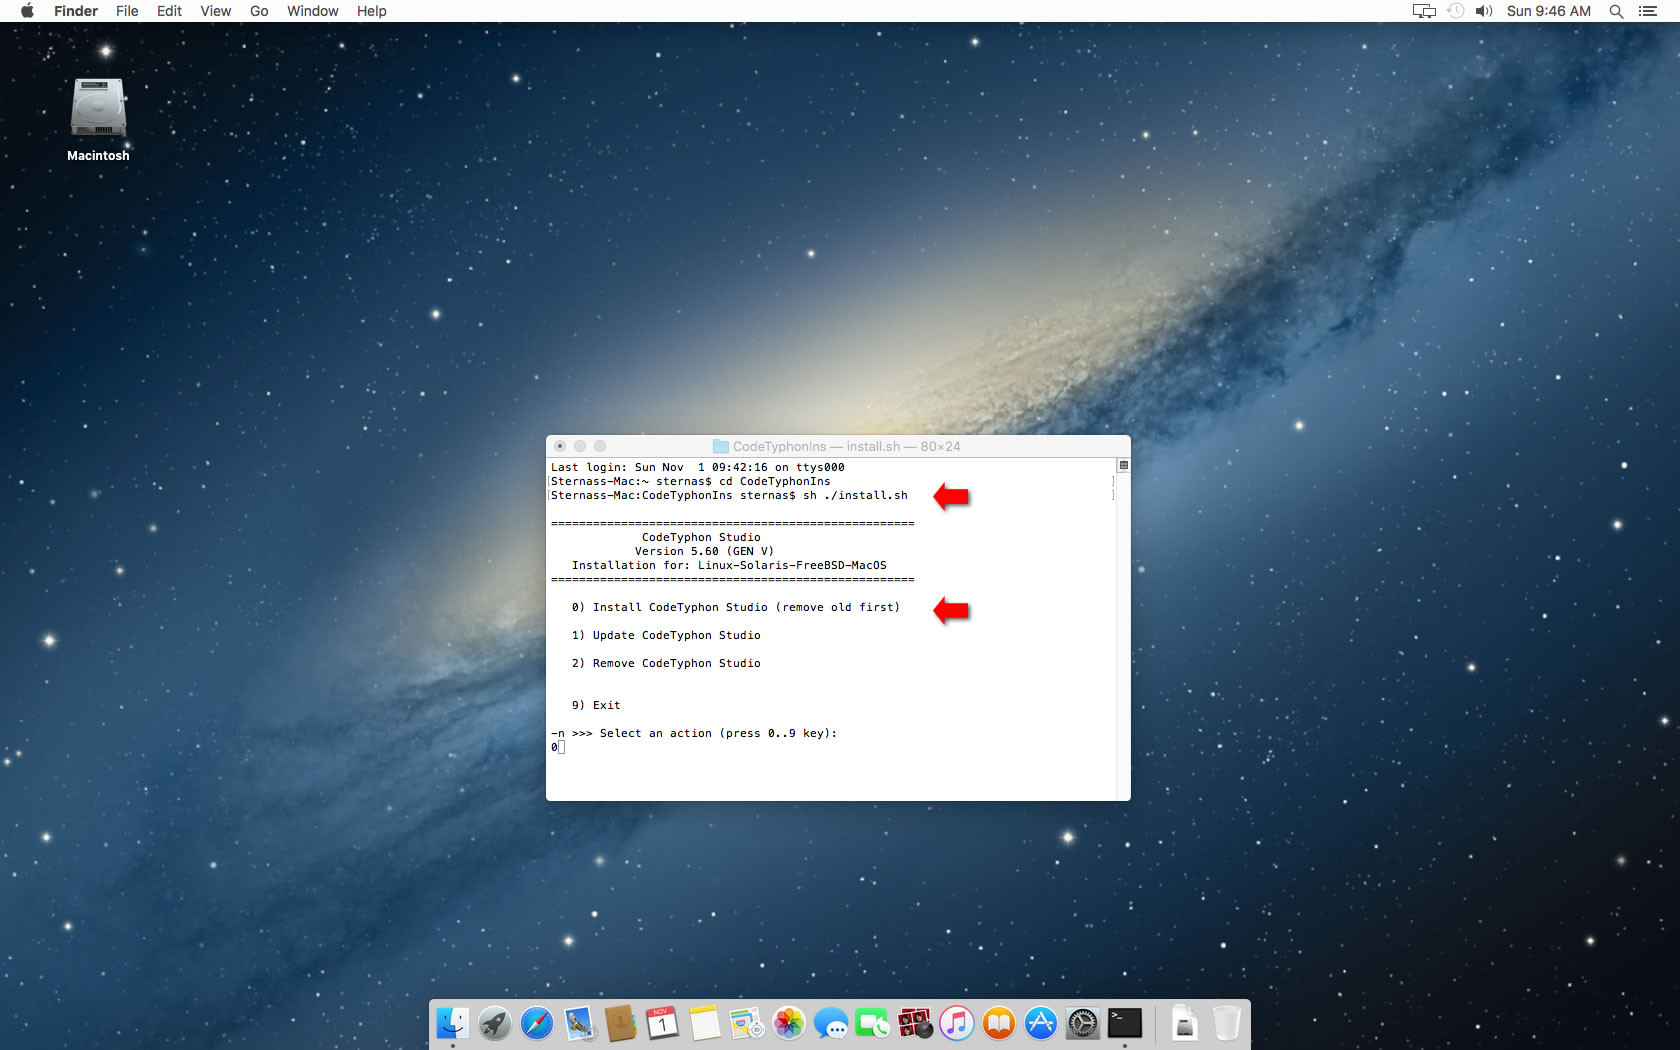Close the Terminal window
Viewport: 1680px width, 1050px height.
tap(560, 446)
